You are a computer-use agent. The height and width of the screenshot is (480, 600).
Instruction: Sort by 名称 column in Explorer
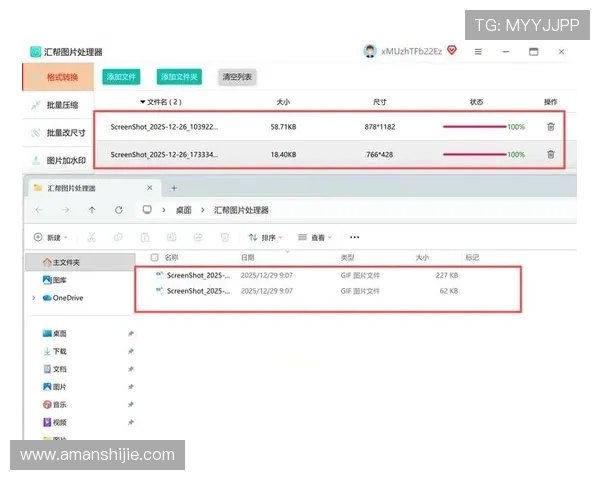pyautogui.click(x=171, y=257)
